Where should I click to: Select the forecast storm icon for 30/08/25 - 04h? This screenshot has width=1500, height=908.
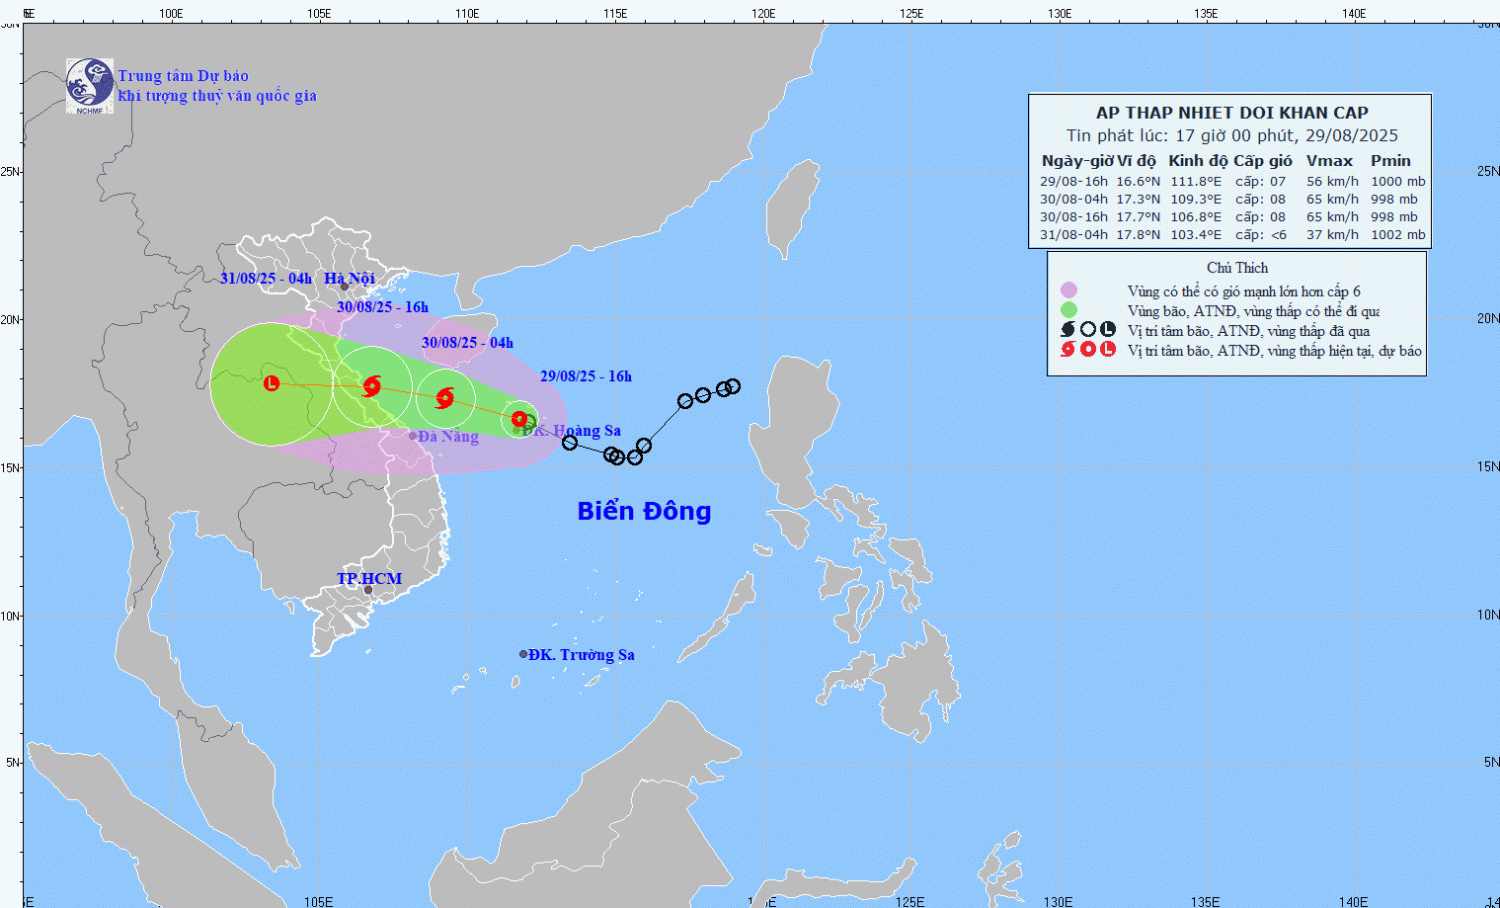tap(445, 399)
